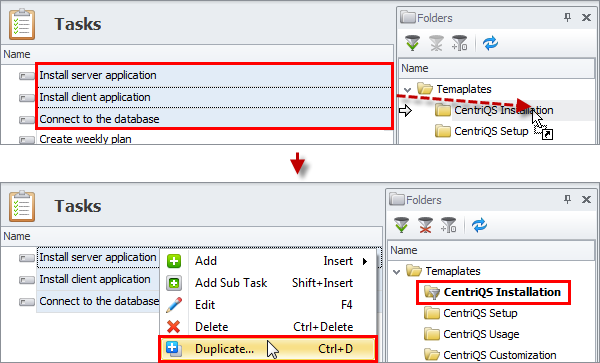Click the Name column header in bottom Tasks list

191,236
